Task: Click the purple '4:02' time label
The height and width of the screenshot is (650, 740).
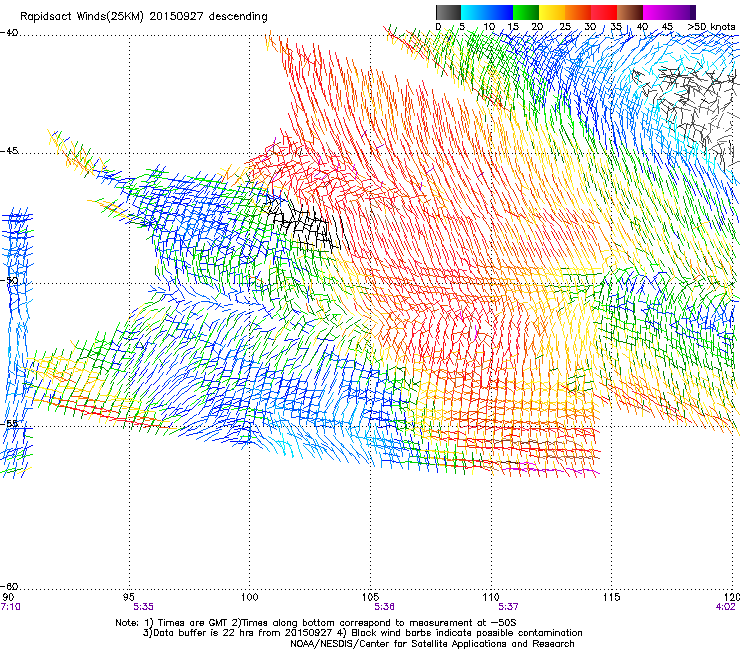Action: click(x=726, y=607)
